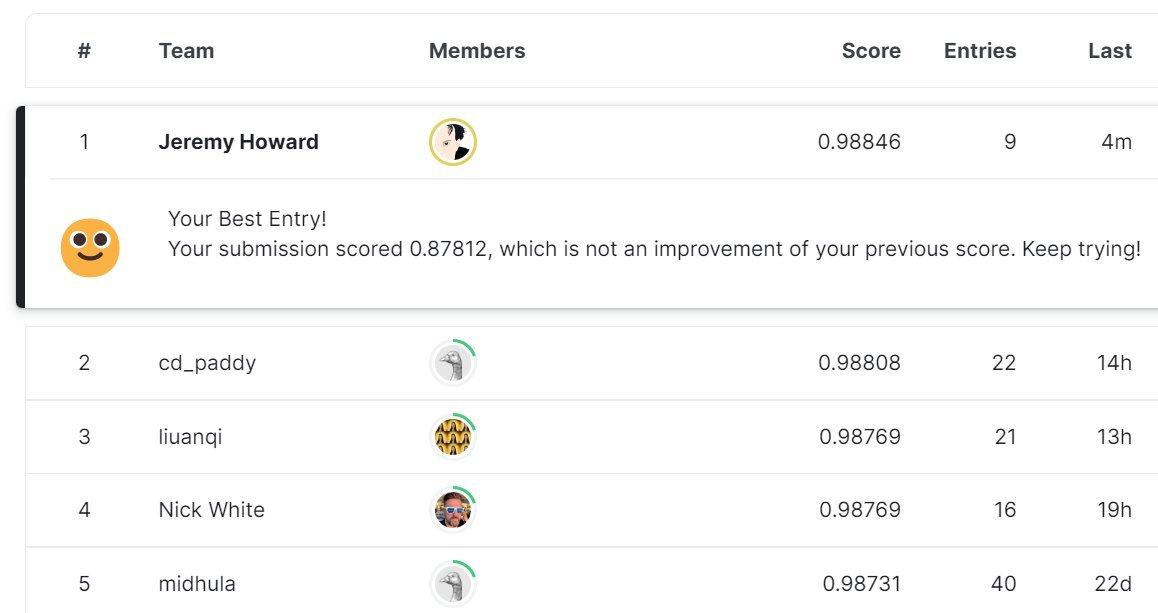The image size is (1158, 613).
Task: Click cd_paddy's goose avatar icon
Action: (453, 363)
